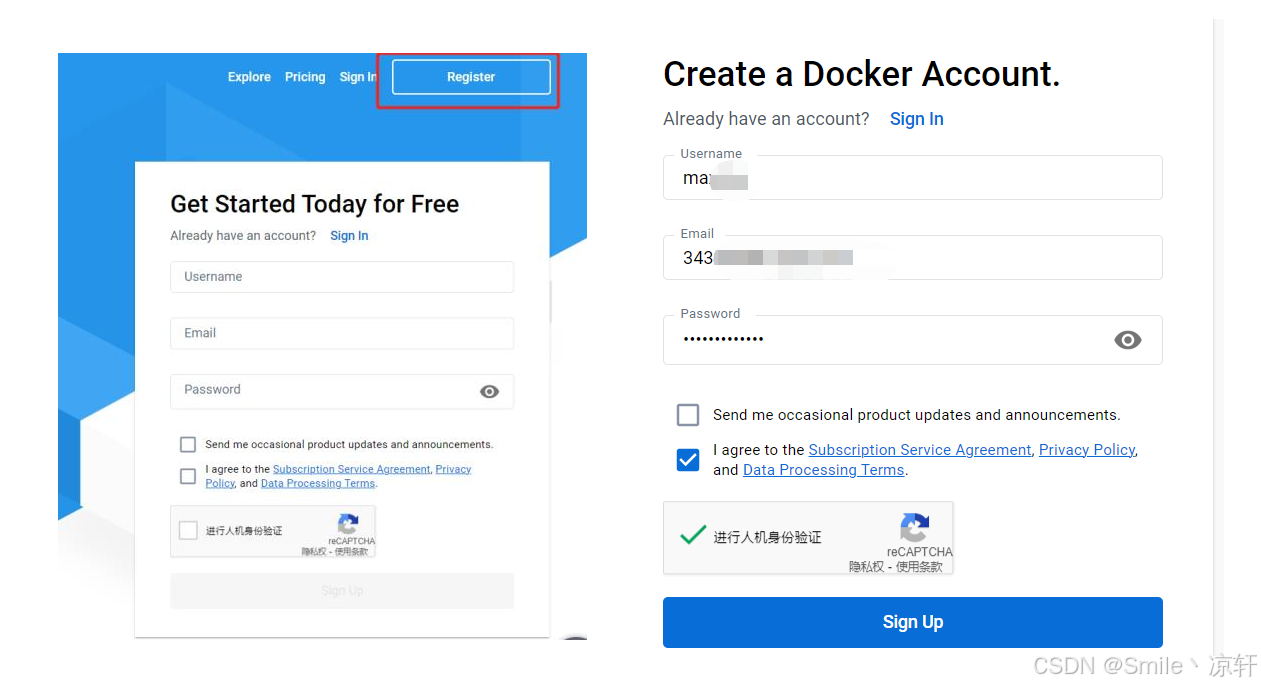Toggle password visibility eye in Get Started form
1261x687 pixels.
[x=489, y=392]
